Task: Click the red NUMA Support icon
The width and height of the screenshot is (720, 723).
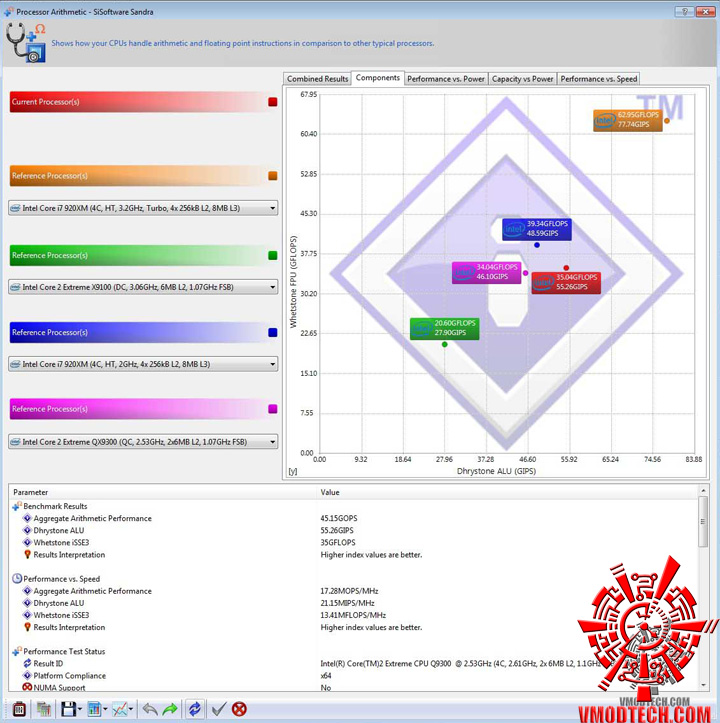Action: (x=27, y=687)
